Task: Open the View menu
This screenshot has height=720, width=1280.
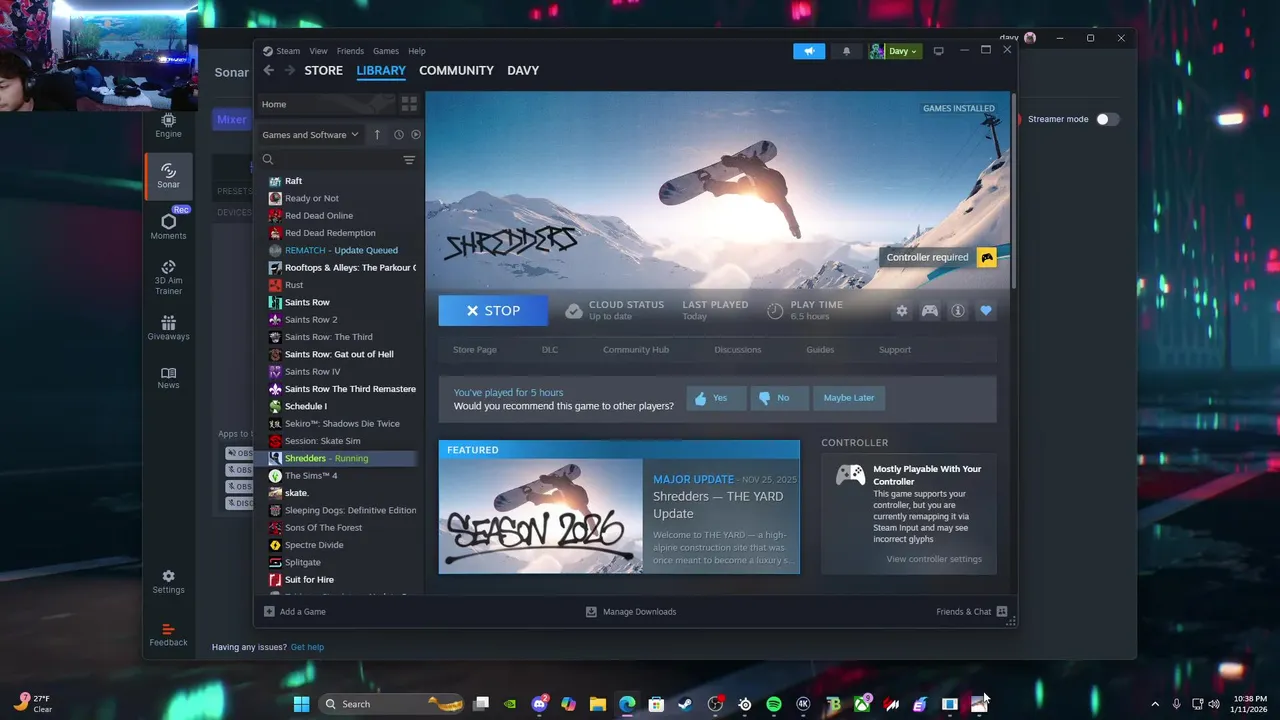Action: (318, 51)
